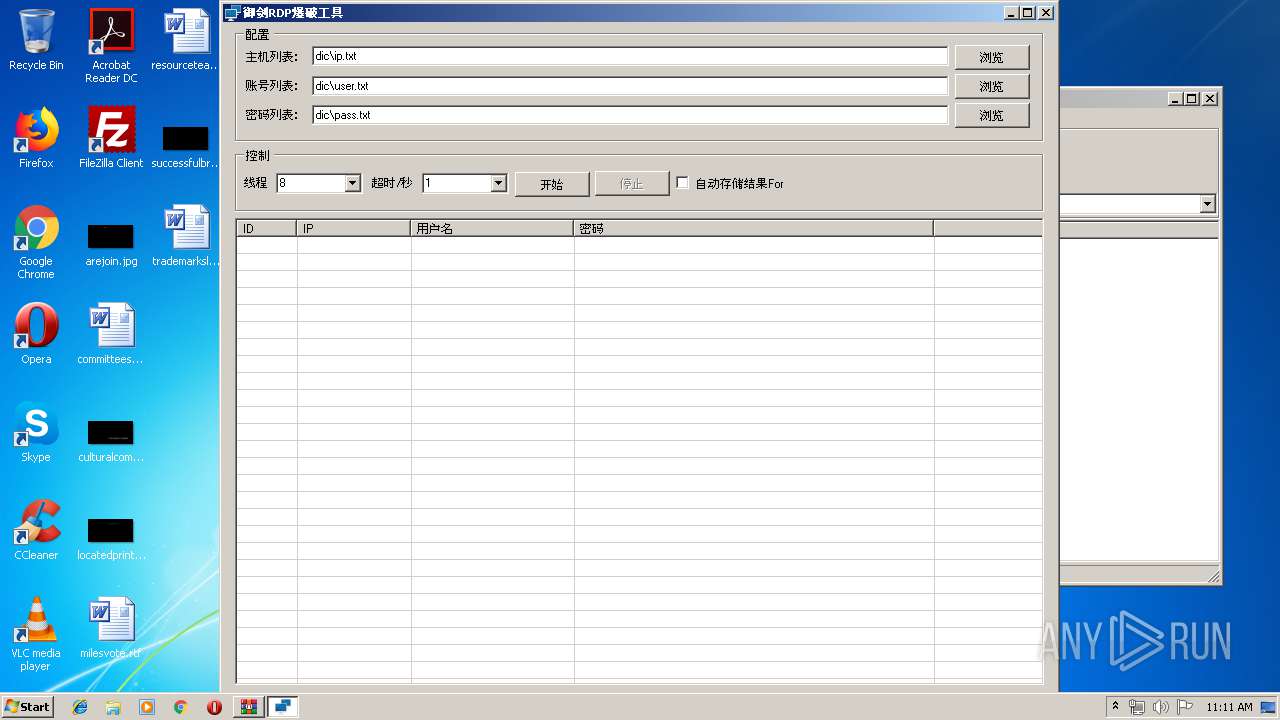Image resolution: width=1280 pixels, height=720 pixels.
Task: Maximize the background window
Action: click(1192, 98)
